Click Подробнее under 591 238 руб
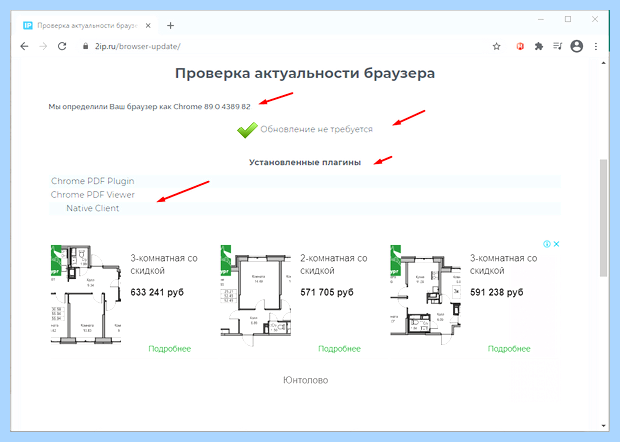 (x=509, y=349)
